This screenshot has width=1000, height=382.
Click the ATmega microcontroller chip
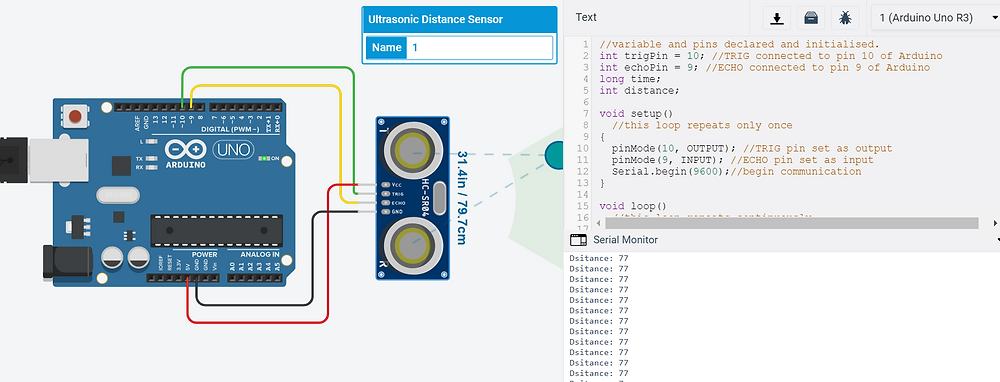click(x=217, y=230)
